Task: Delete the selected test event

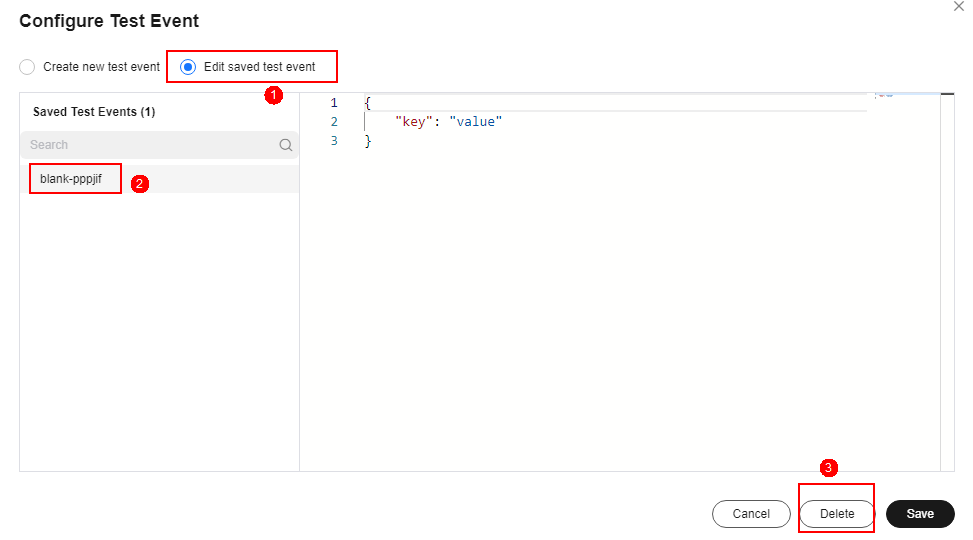Action: click(x=837, y=514)
